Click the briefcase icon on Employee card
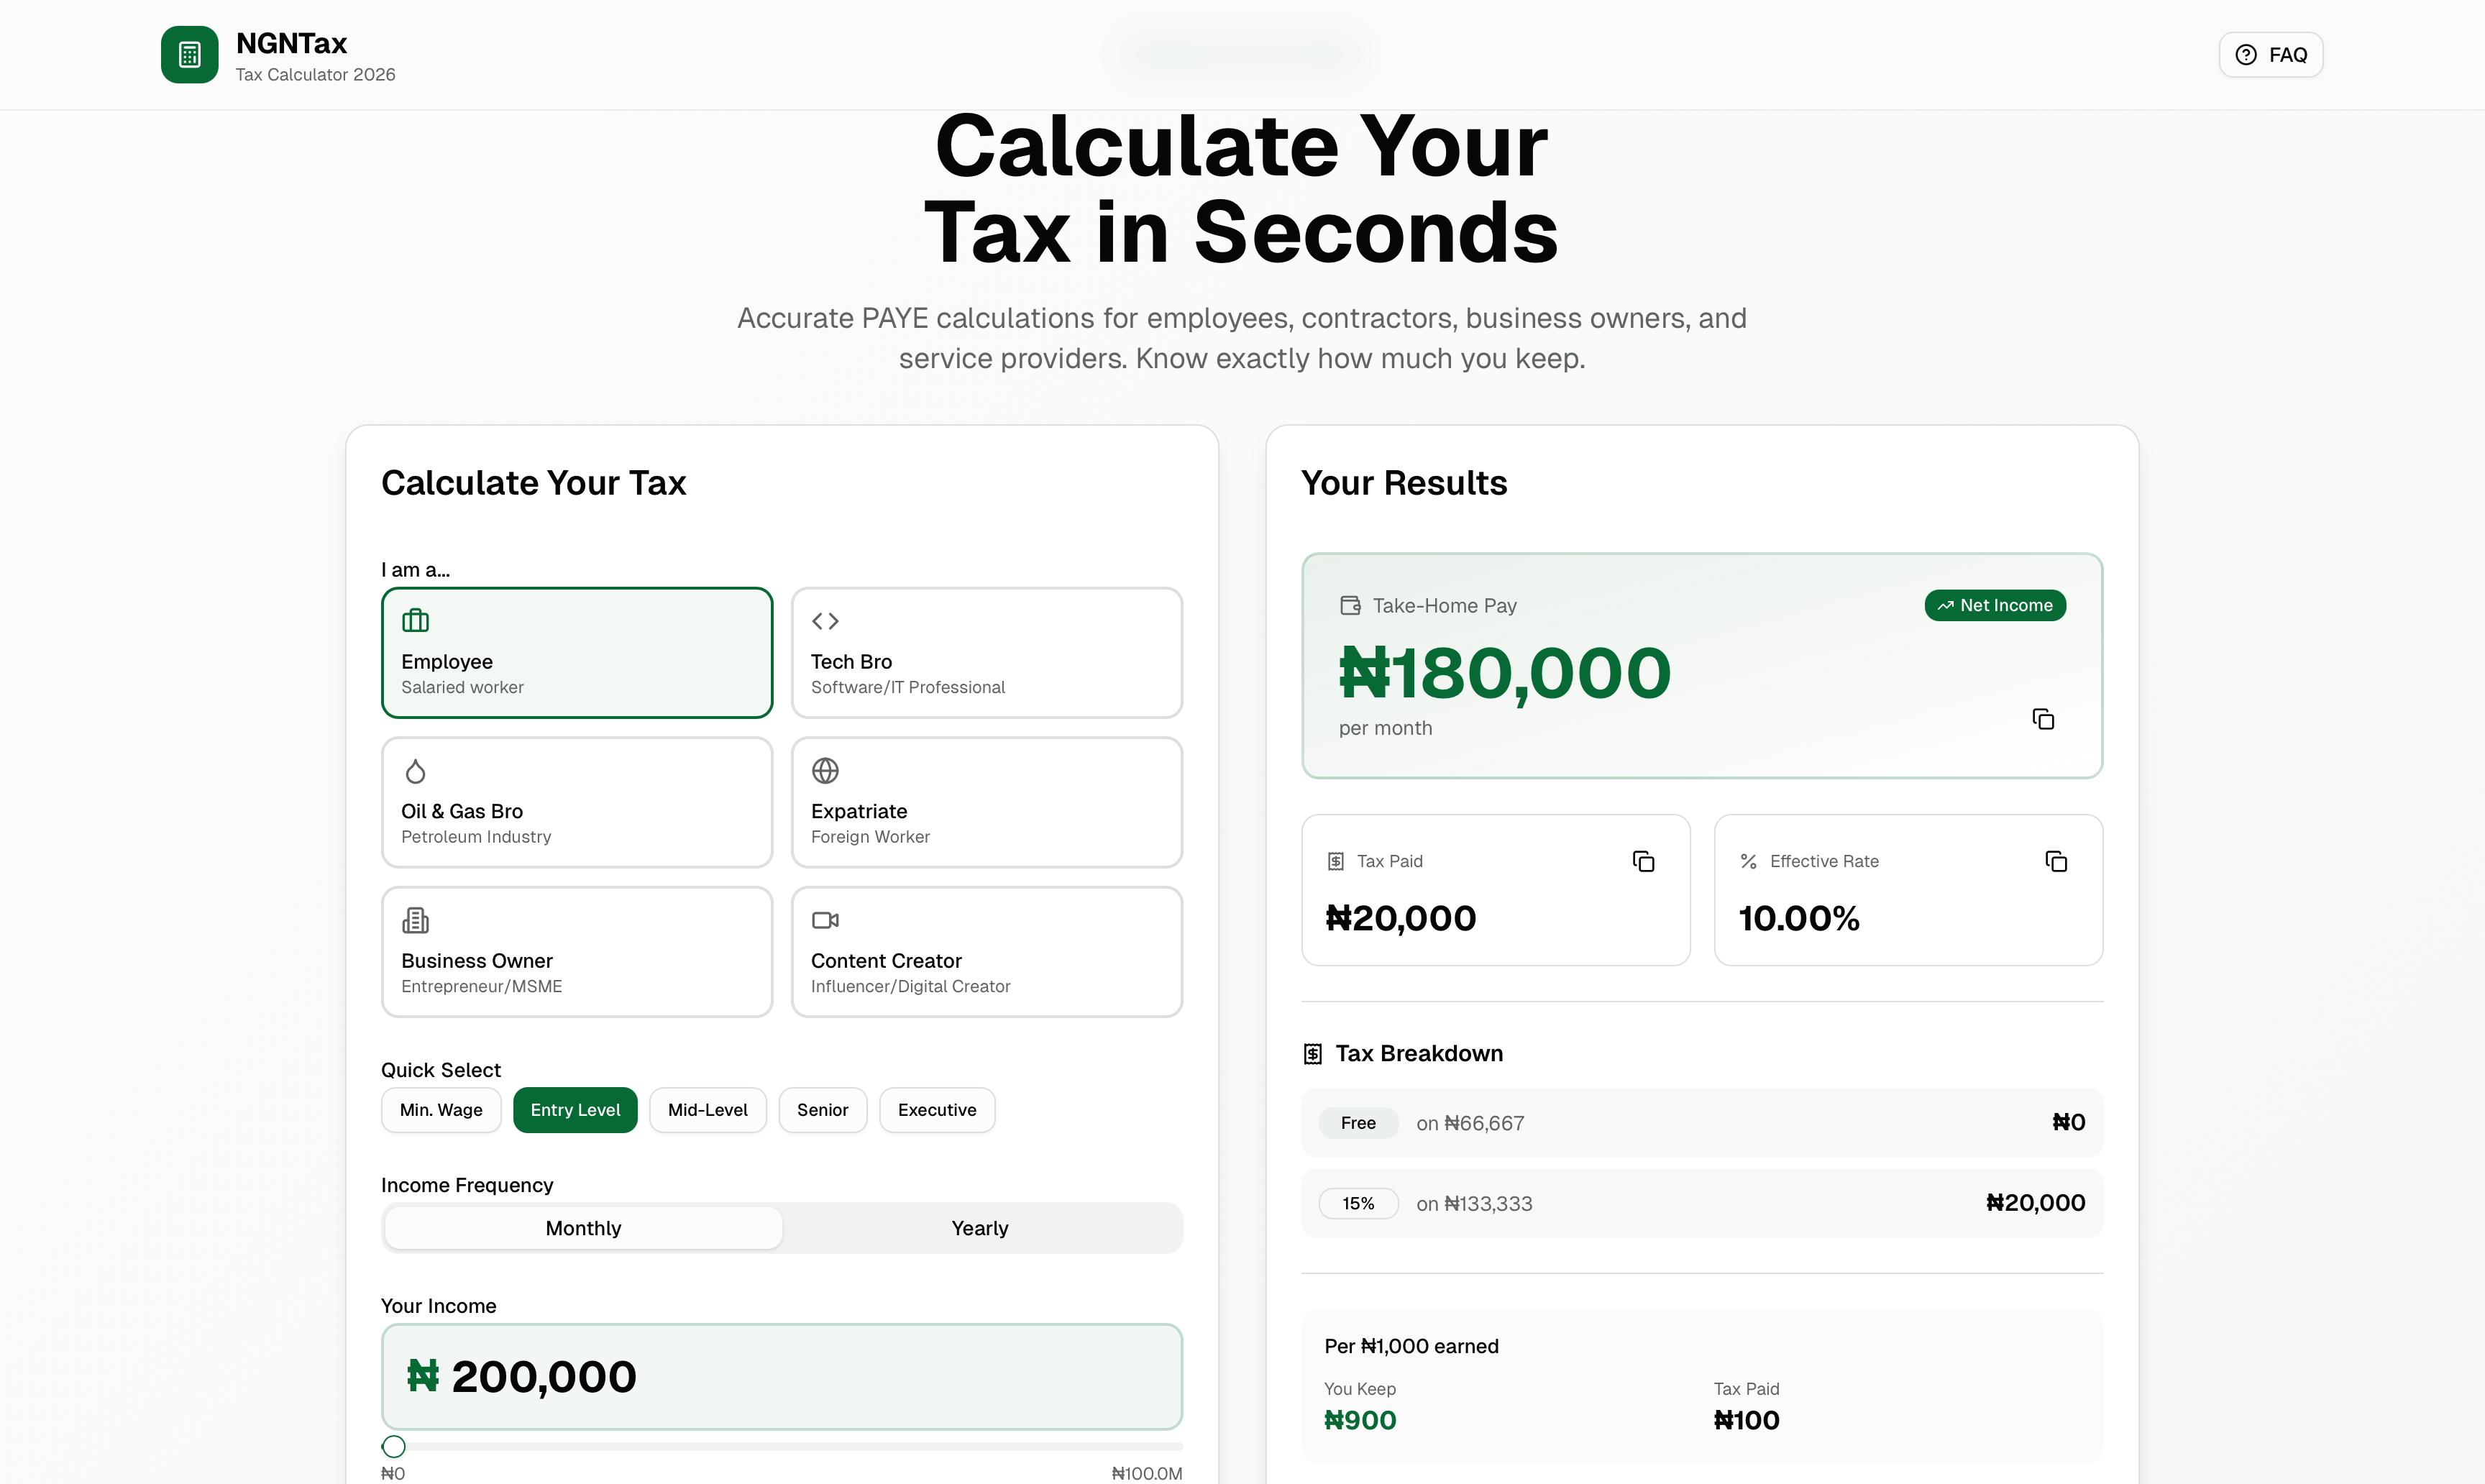Screen dimensions: 2485x1484 point(416,620)
